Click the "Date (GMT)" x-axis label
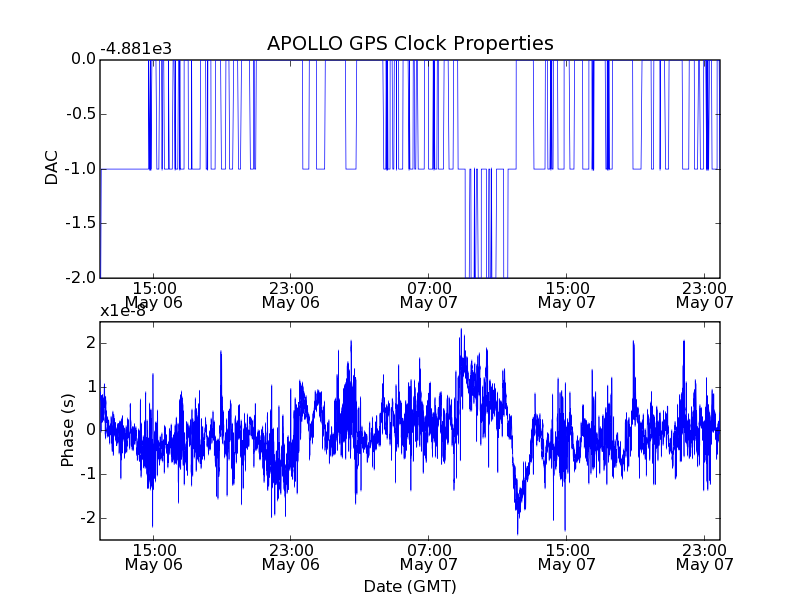Viewport: 800px width, 600px height. (410, 587)
